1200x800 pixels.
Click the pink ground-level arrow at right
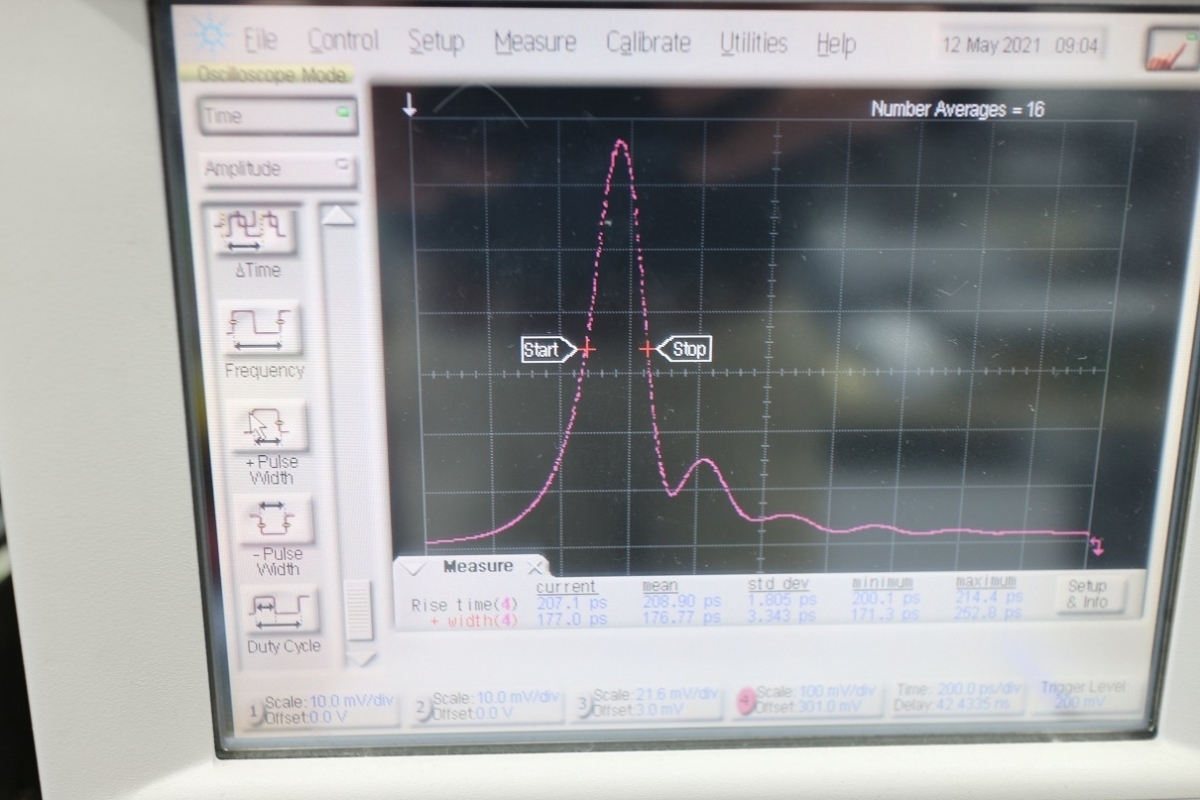point(1097,545)
